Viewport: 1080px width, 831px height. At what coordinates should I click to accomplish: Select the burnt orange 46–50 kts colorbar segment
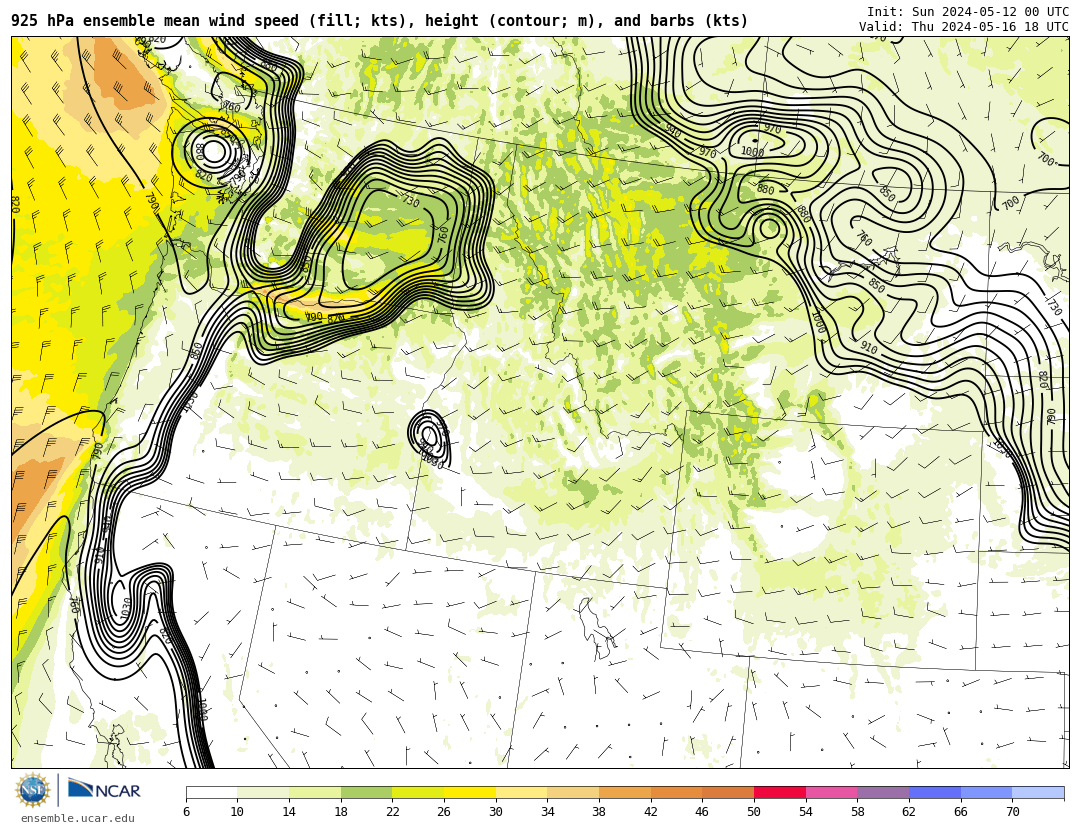pos(728,792)
